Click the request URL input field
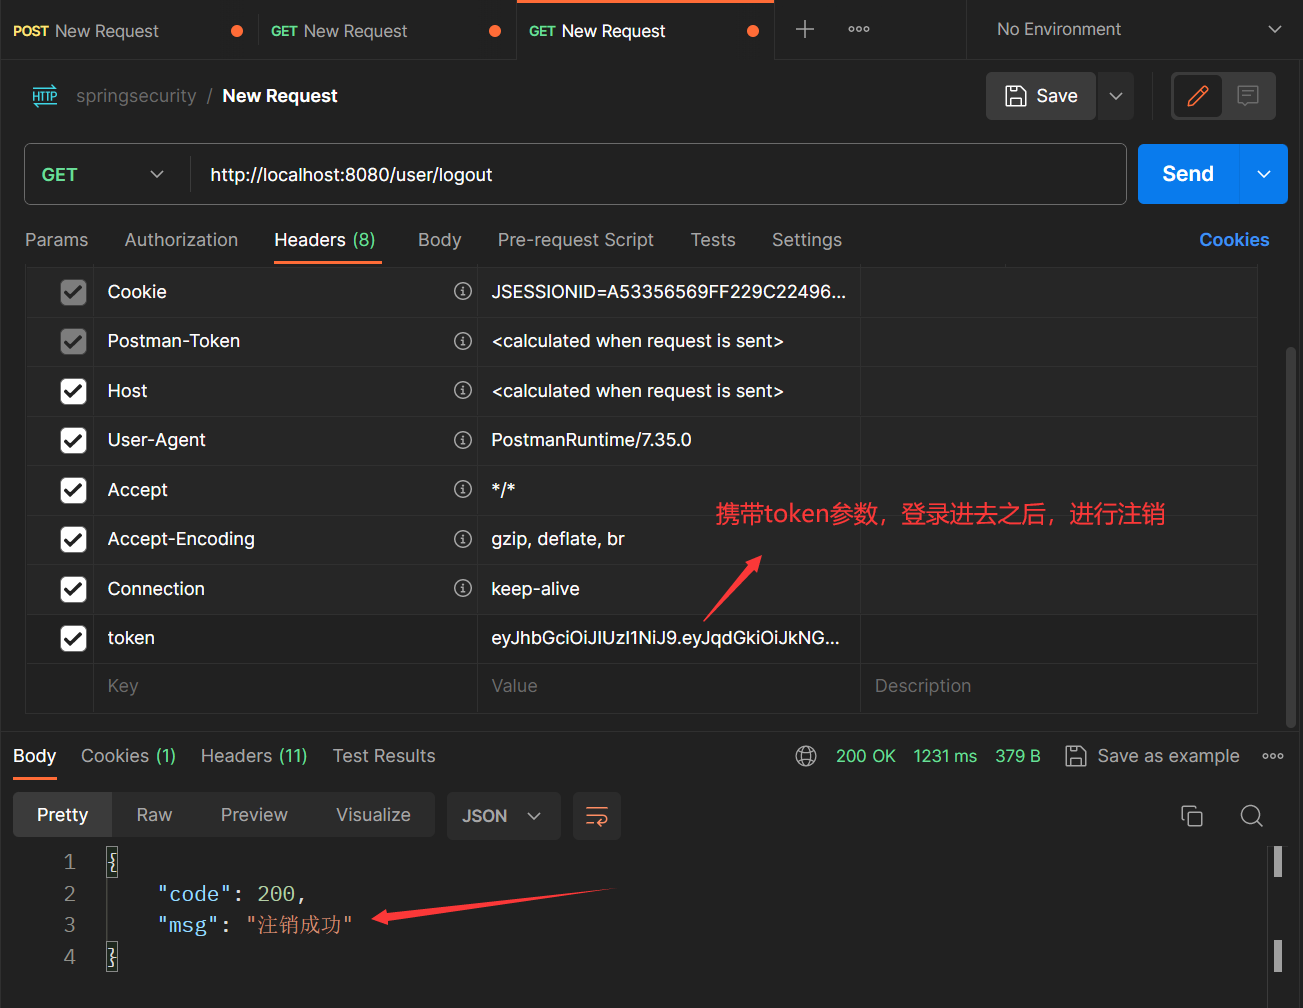This screenshot has width=1303, height=1008. tap(658, 174)
